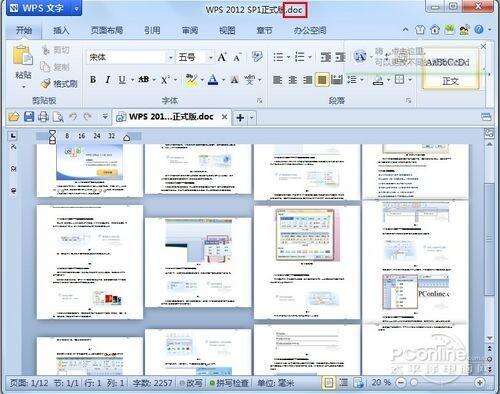Expand underline style dropdown arrow
Image resolution: width=500 pixels, height=394 pixels.
click(x=132, y=80)
